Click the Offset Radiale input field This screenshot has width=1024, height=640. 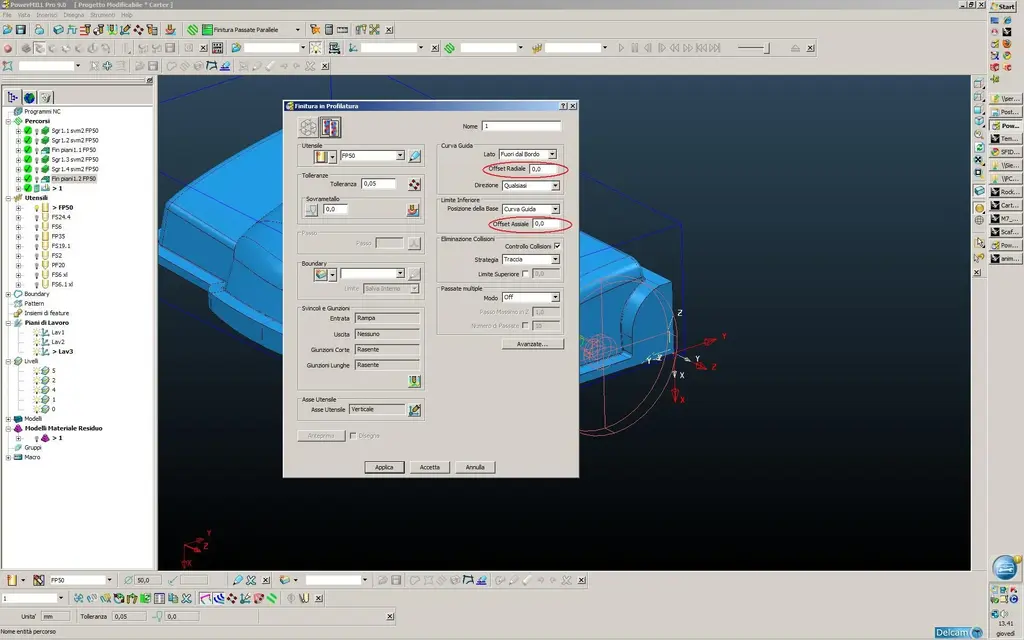pos(545,170)
